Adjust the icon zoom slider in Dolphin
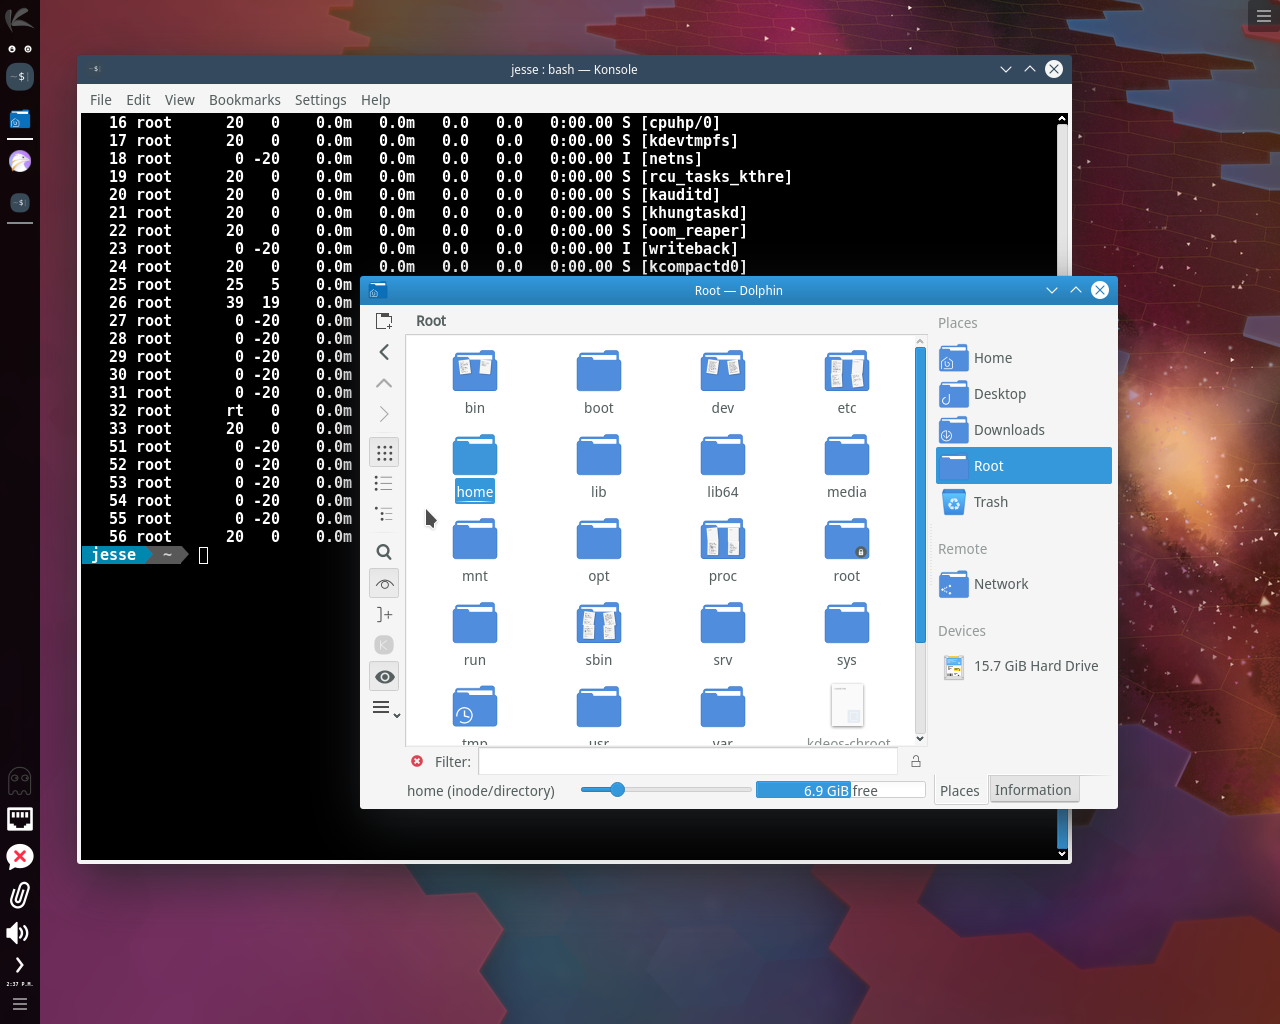 (x=666, y=790)
